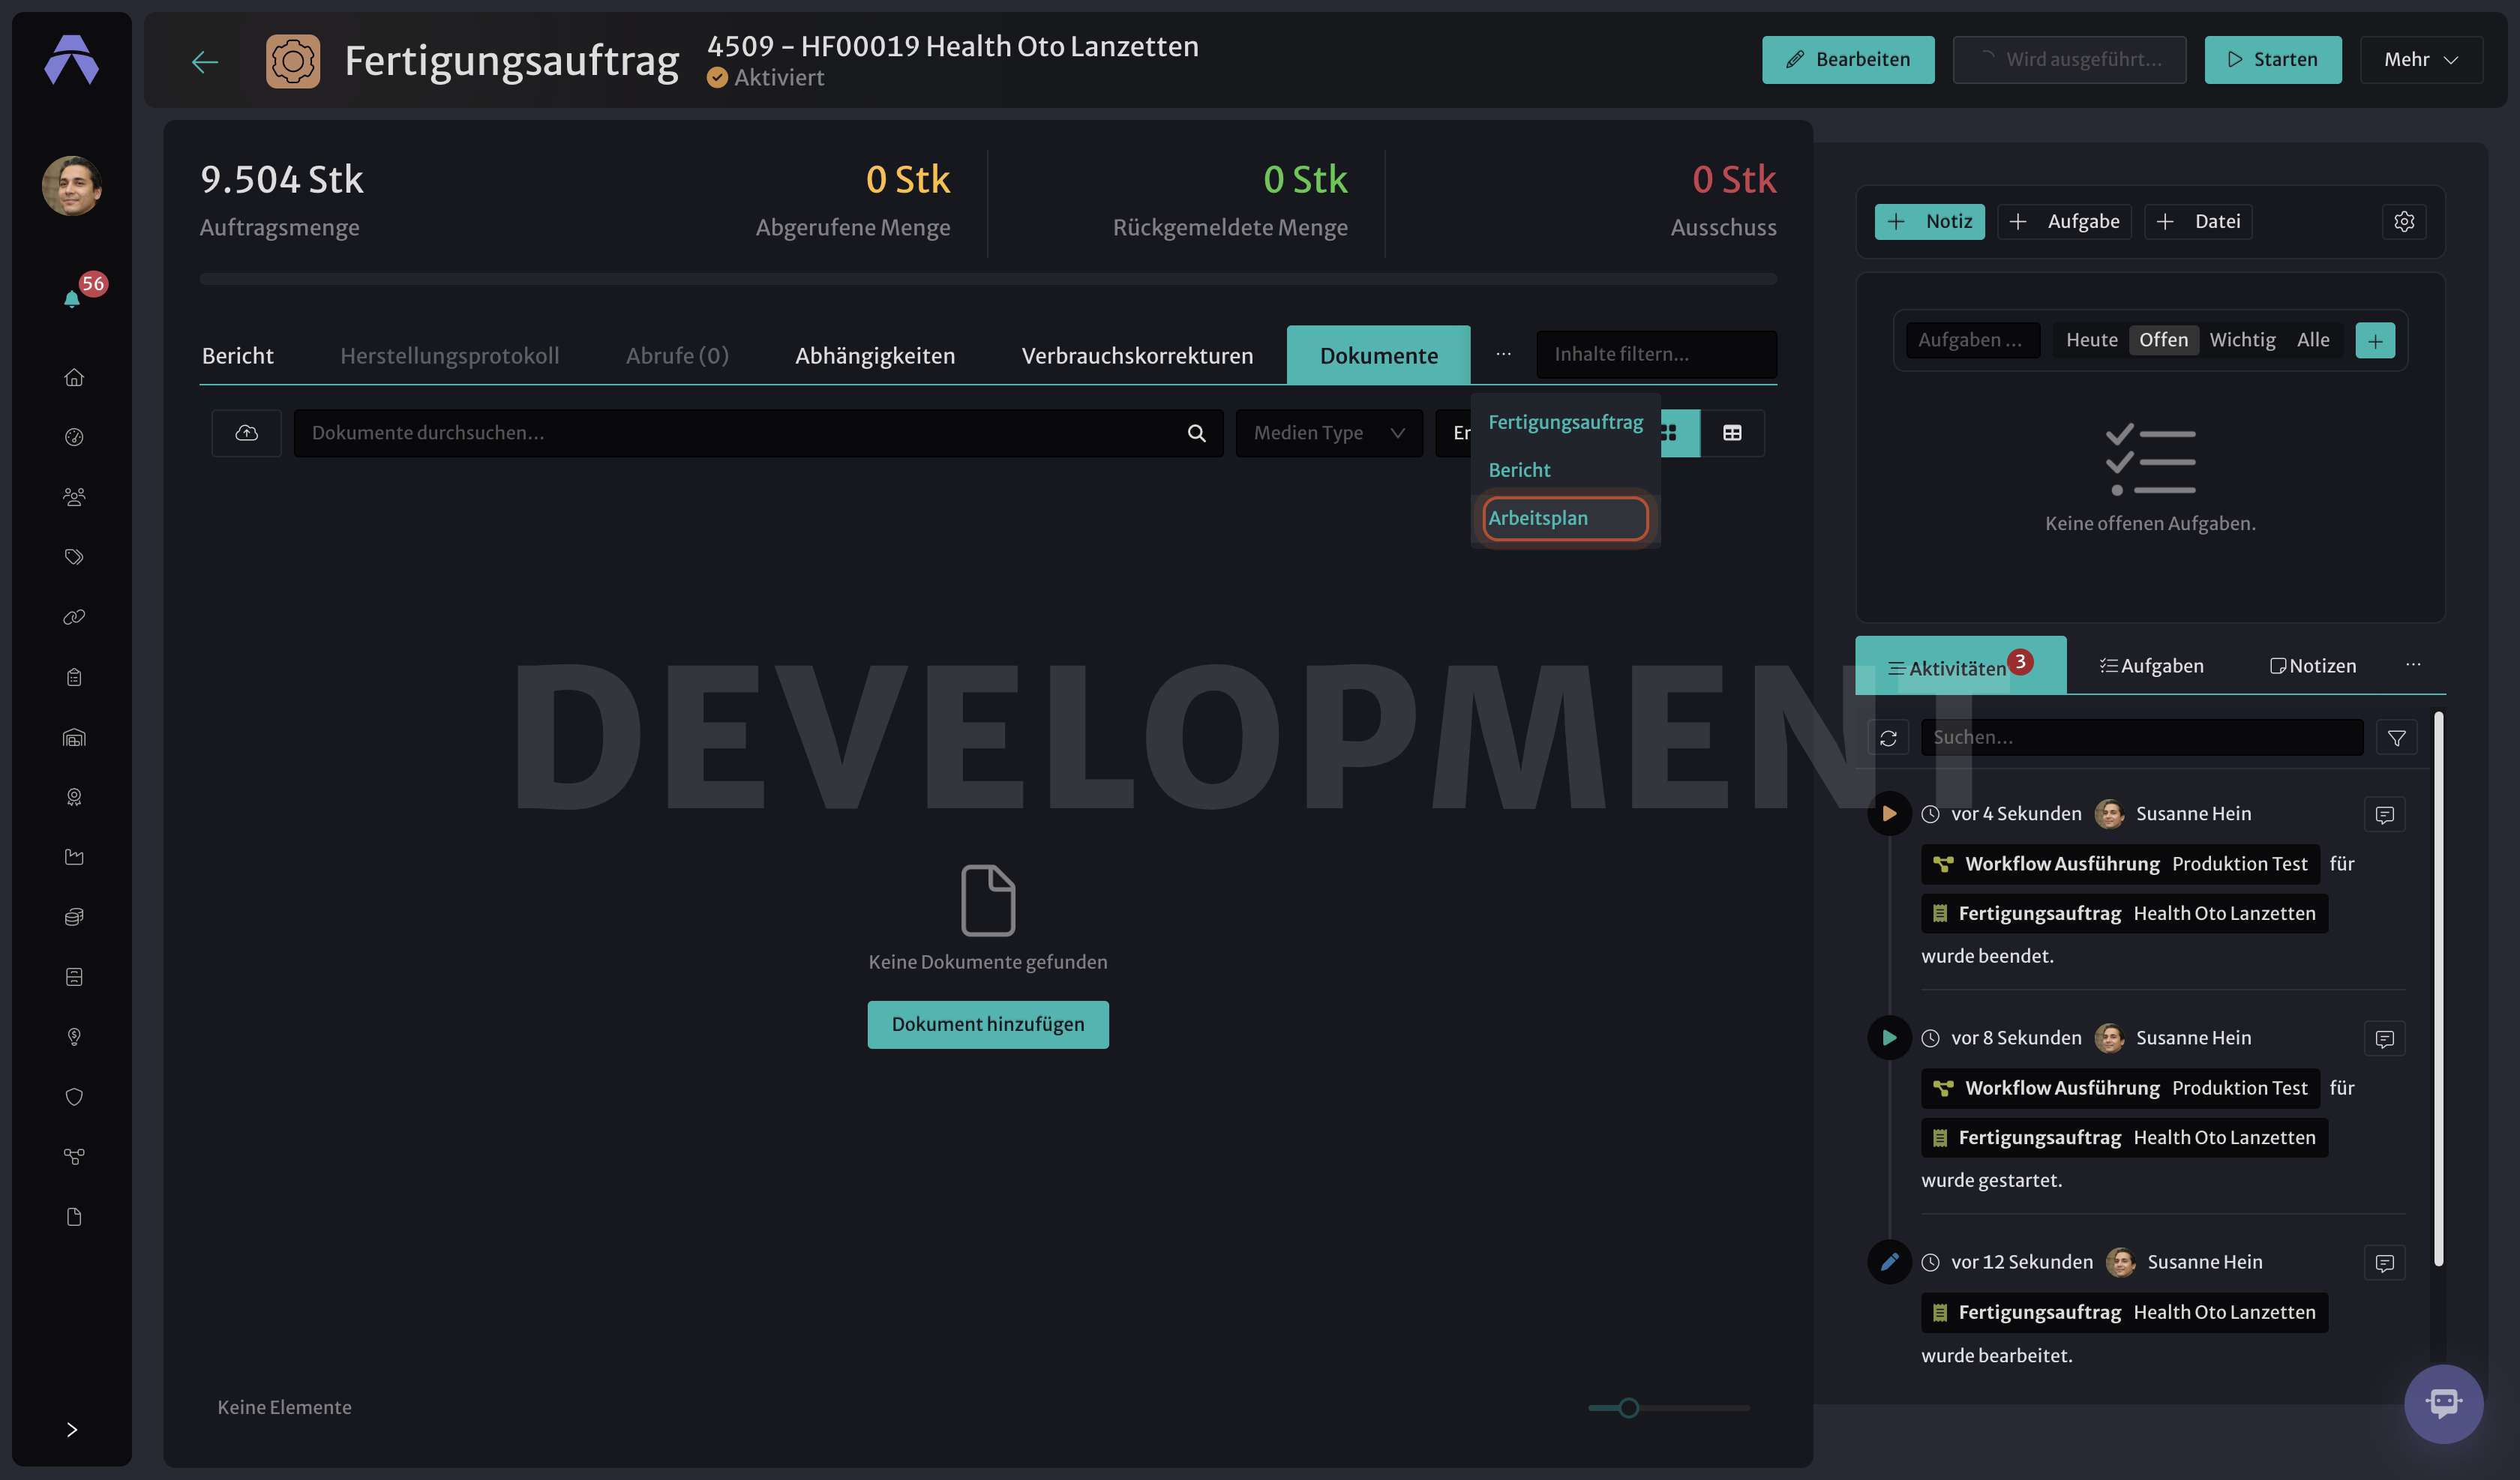Filter tasks by Heute
The width and height of the screenshot is (2520, 1480).
pyautogui.click(x=2091, y=340)
